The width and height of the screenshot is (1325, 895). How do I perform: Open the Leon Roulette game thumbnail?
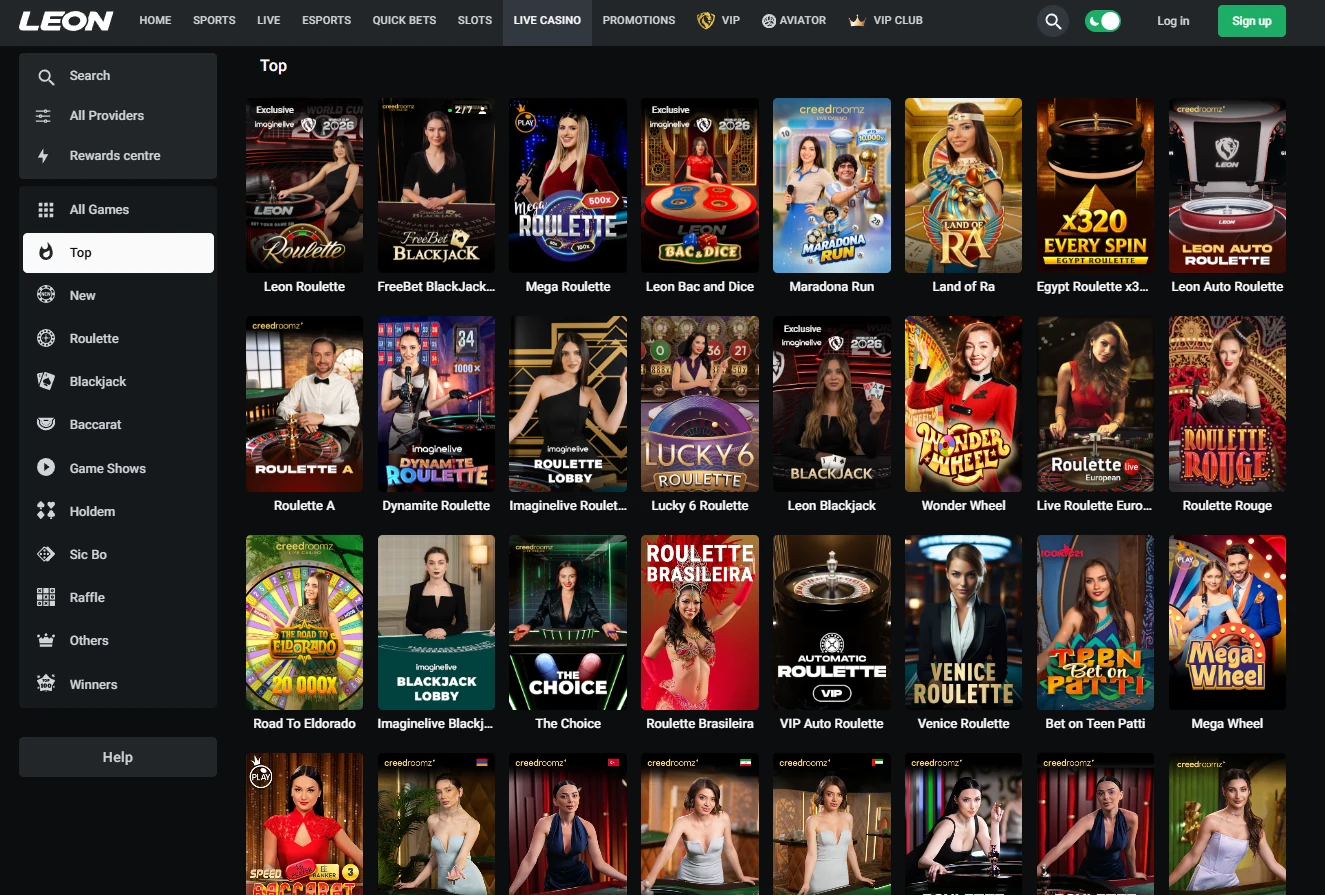tap(305, 186)
